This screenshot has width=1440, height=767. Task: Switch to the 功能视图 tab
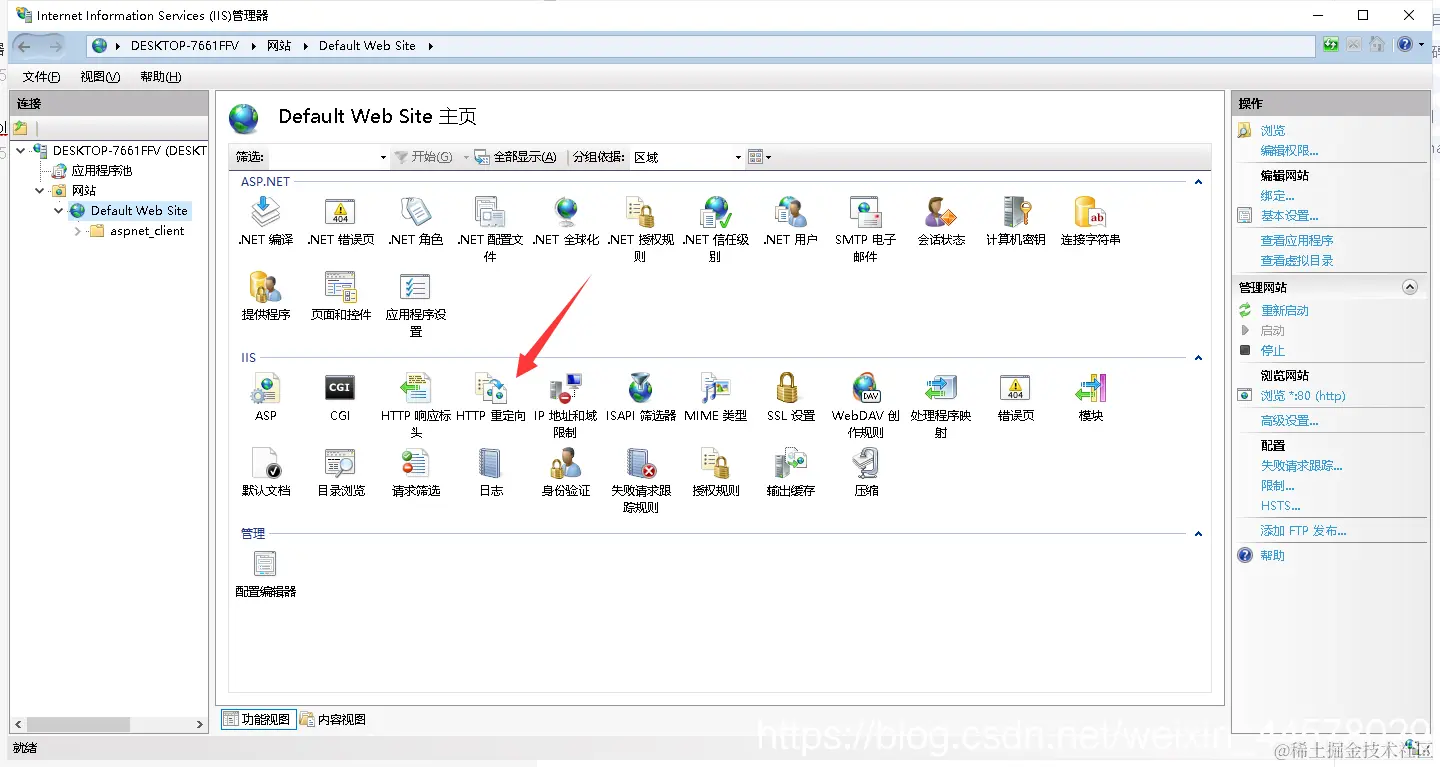pos(258,719)
